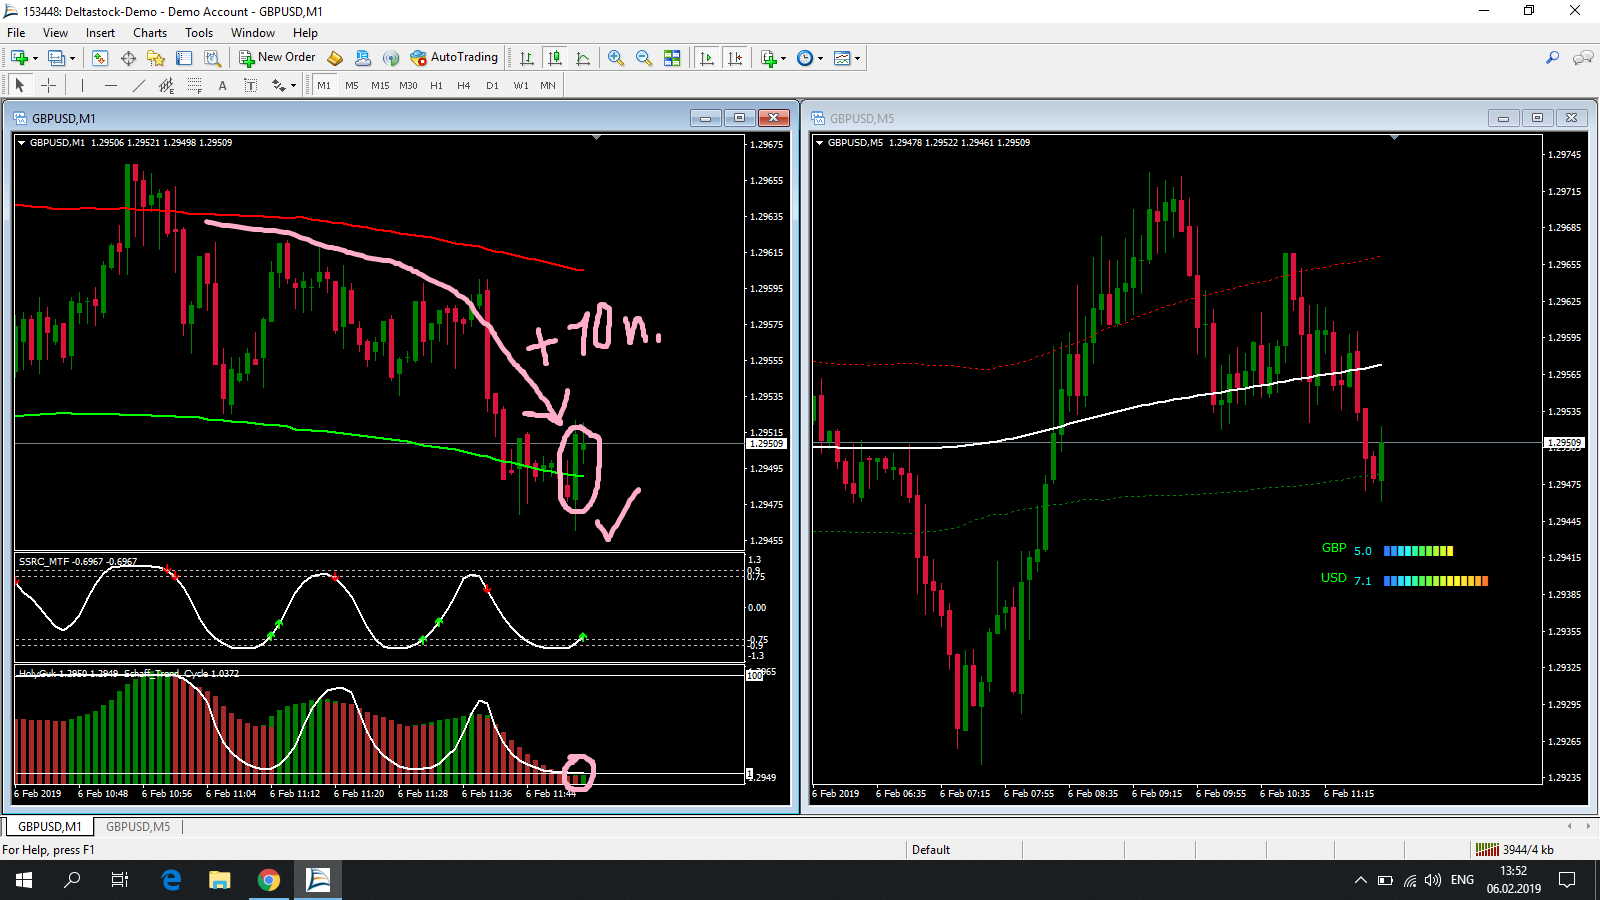Select the Crosshair tool

click(48, 86)
